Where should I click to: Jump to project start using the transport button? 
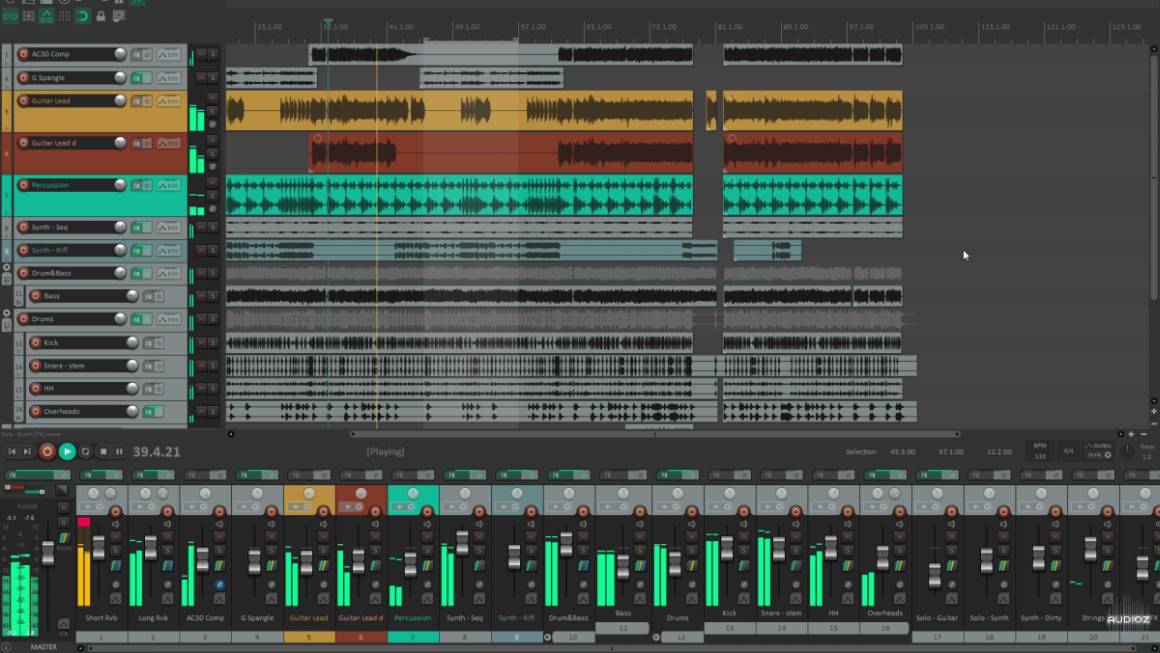(12, 452)
